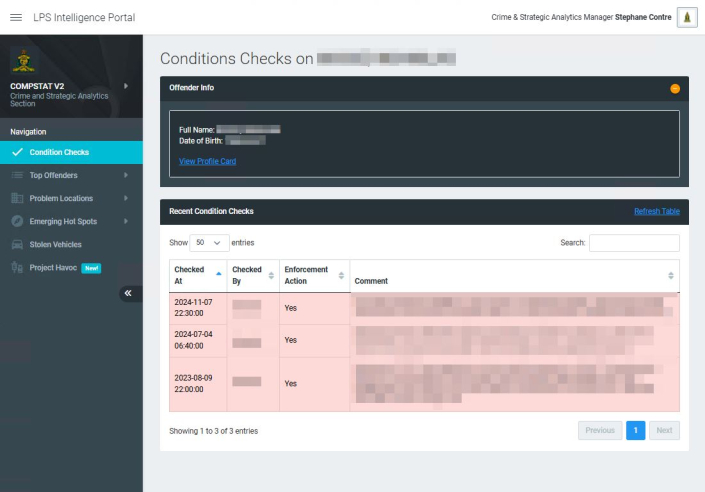
Task: Select Condition Checks in navigation
Action: point(59,152)
